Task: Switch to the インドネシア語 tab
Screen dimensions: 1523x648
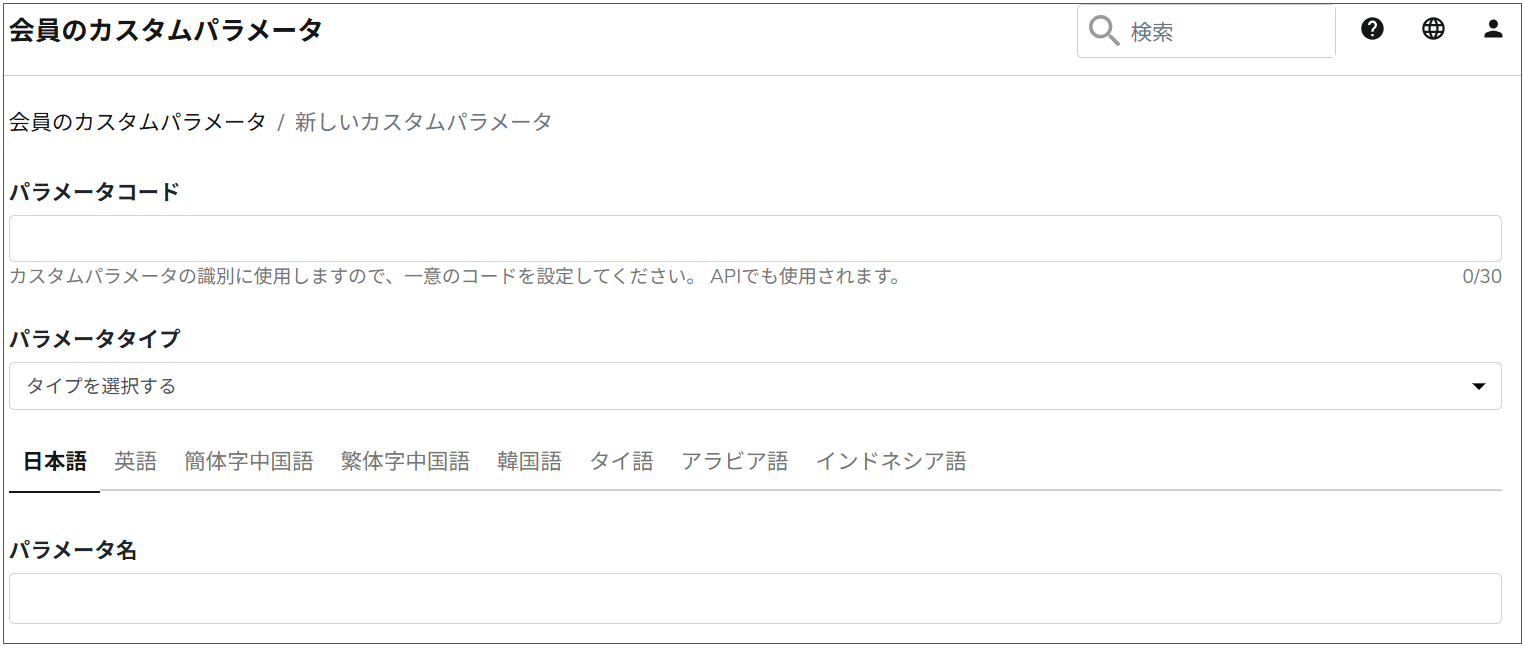Action: click(891, 461)
